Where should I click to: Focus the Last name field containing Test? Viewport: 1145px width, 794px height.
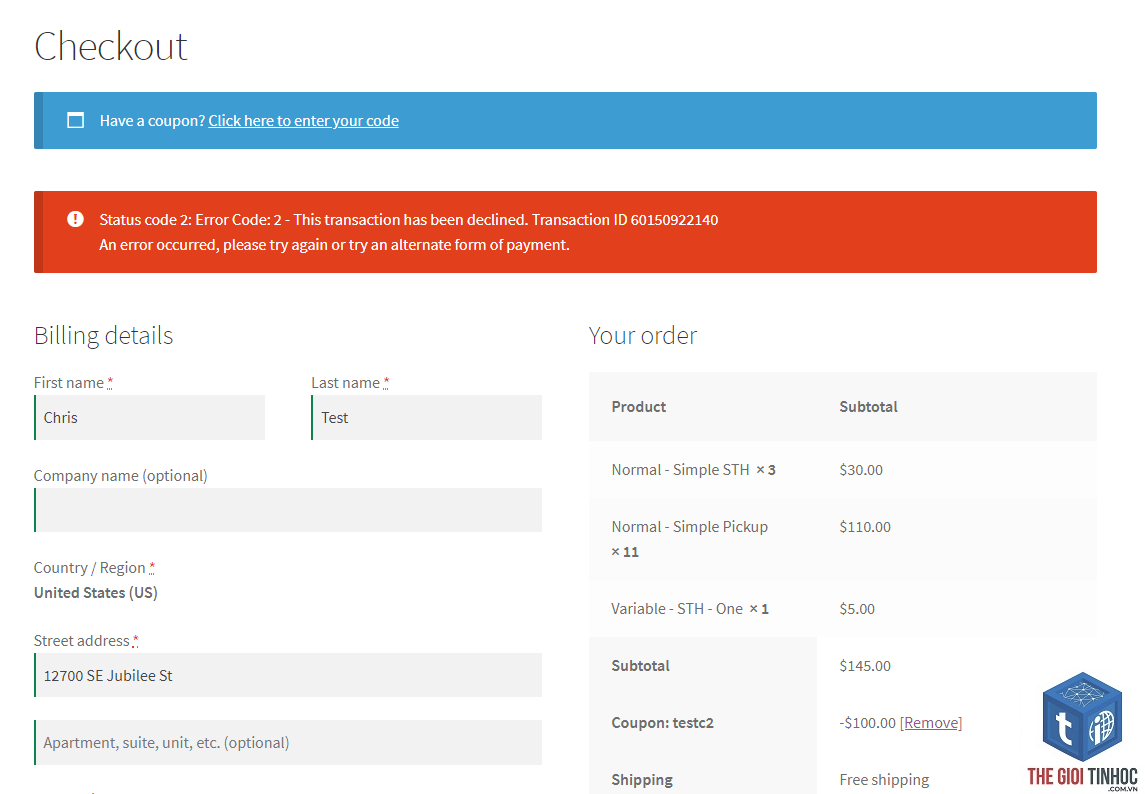(x=426, y=418)
